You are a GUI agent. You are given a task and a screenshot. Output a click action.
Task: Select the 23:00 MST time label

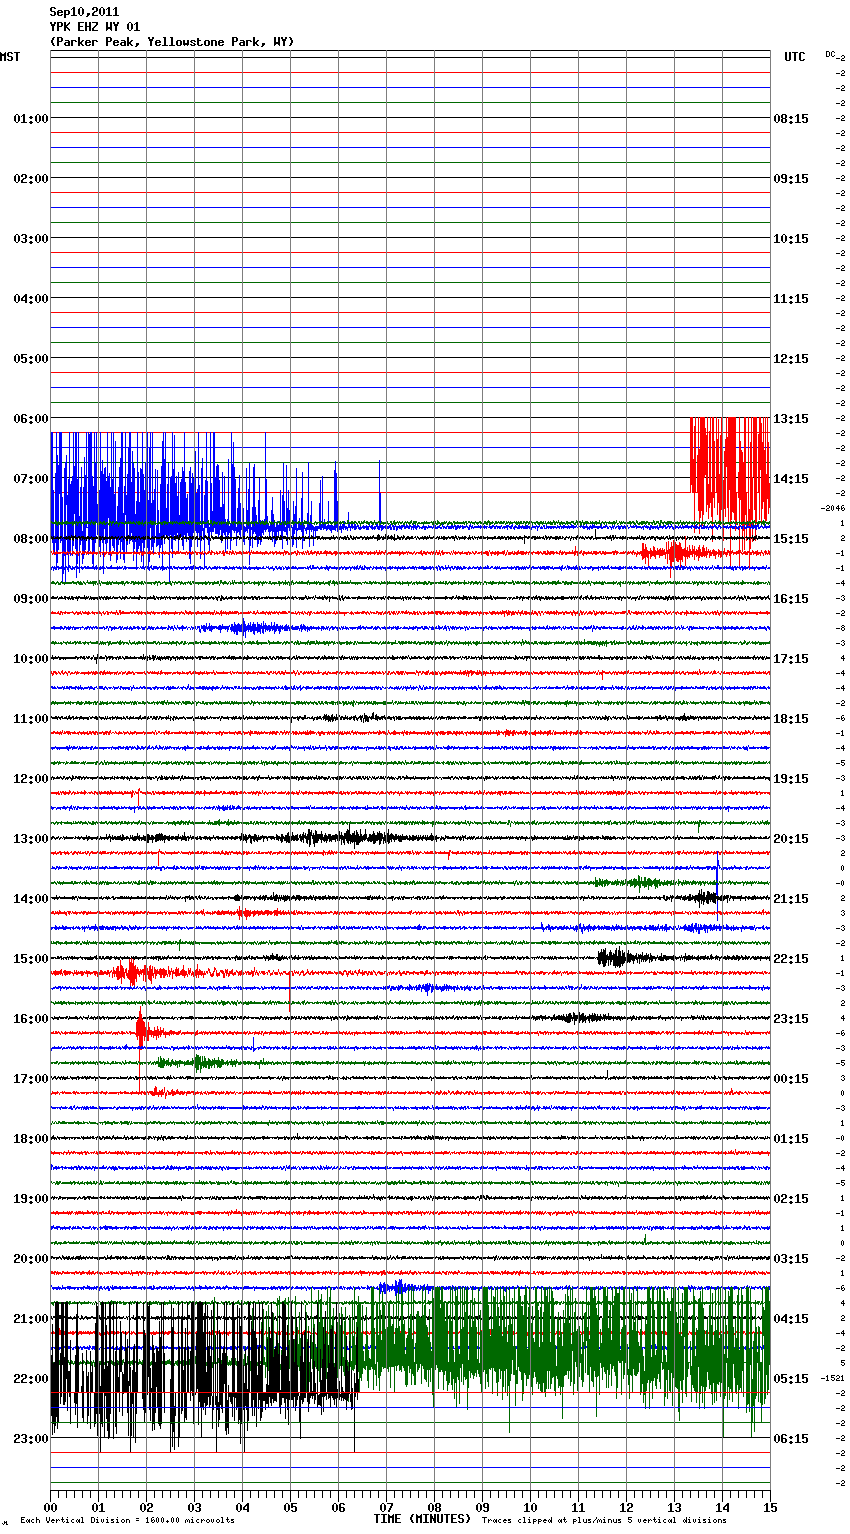(x=31, y=1439)
